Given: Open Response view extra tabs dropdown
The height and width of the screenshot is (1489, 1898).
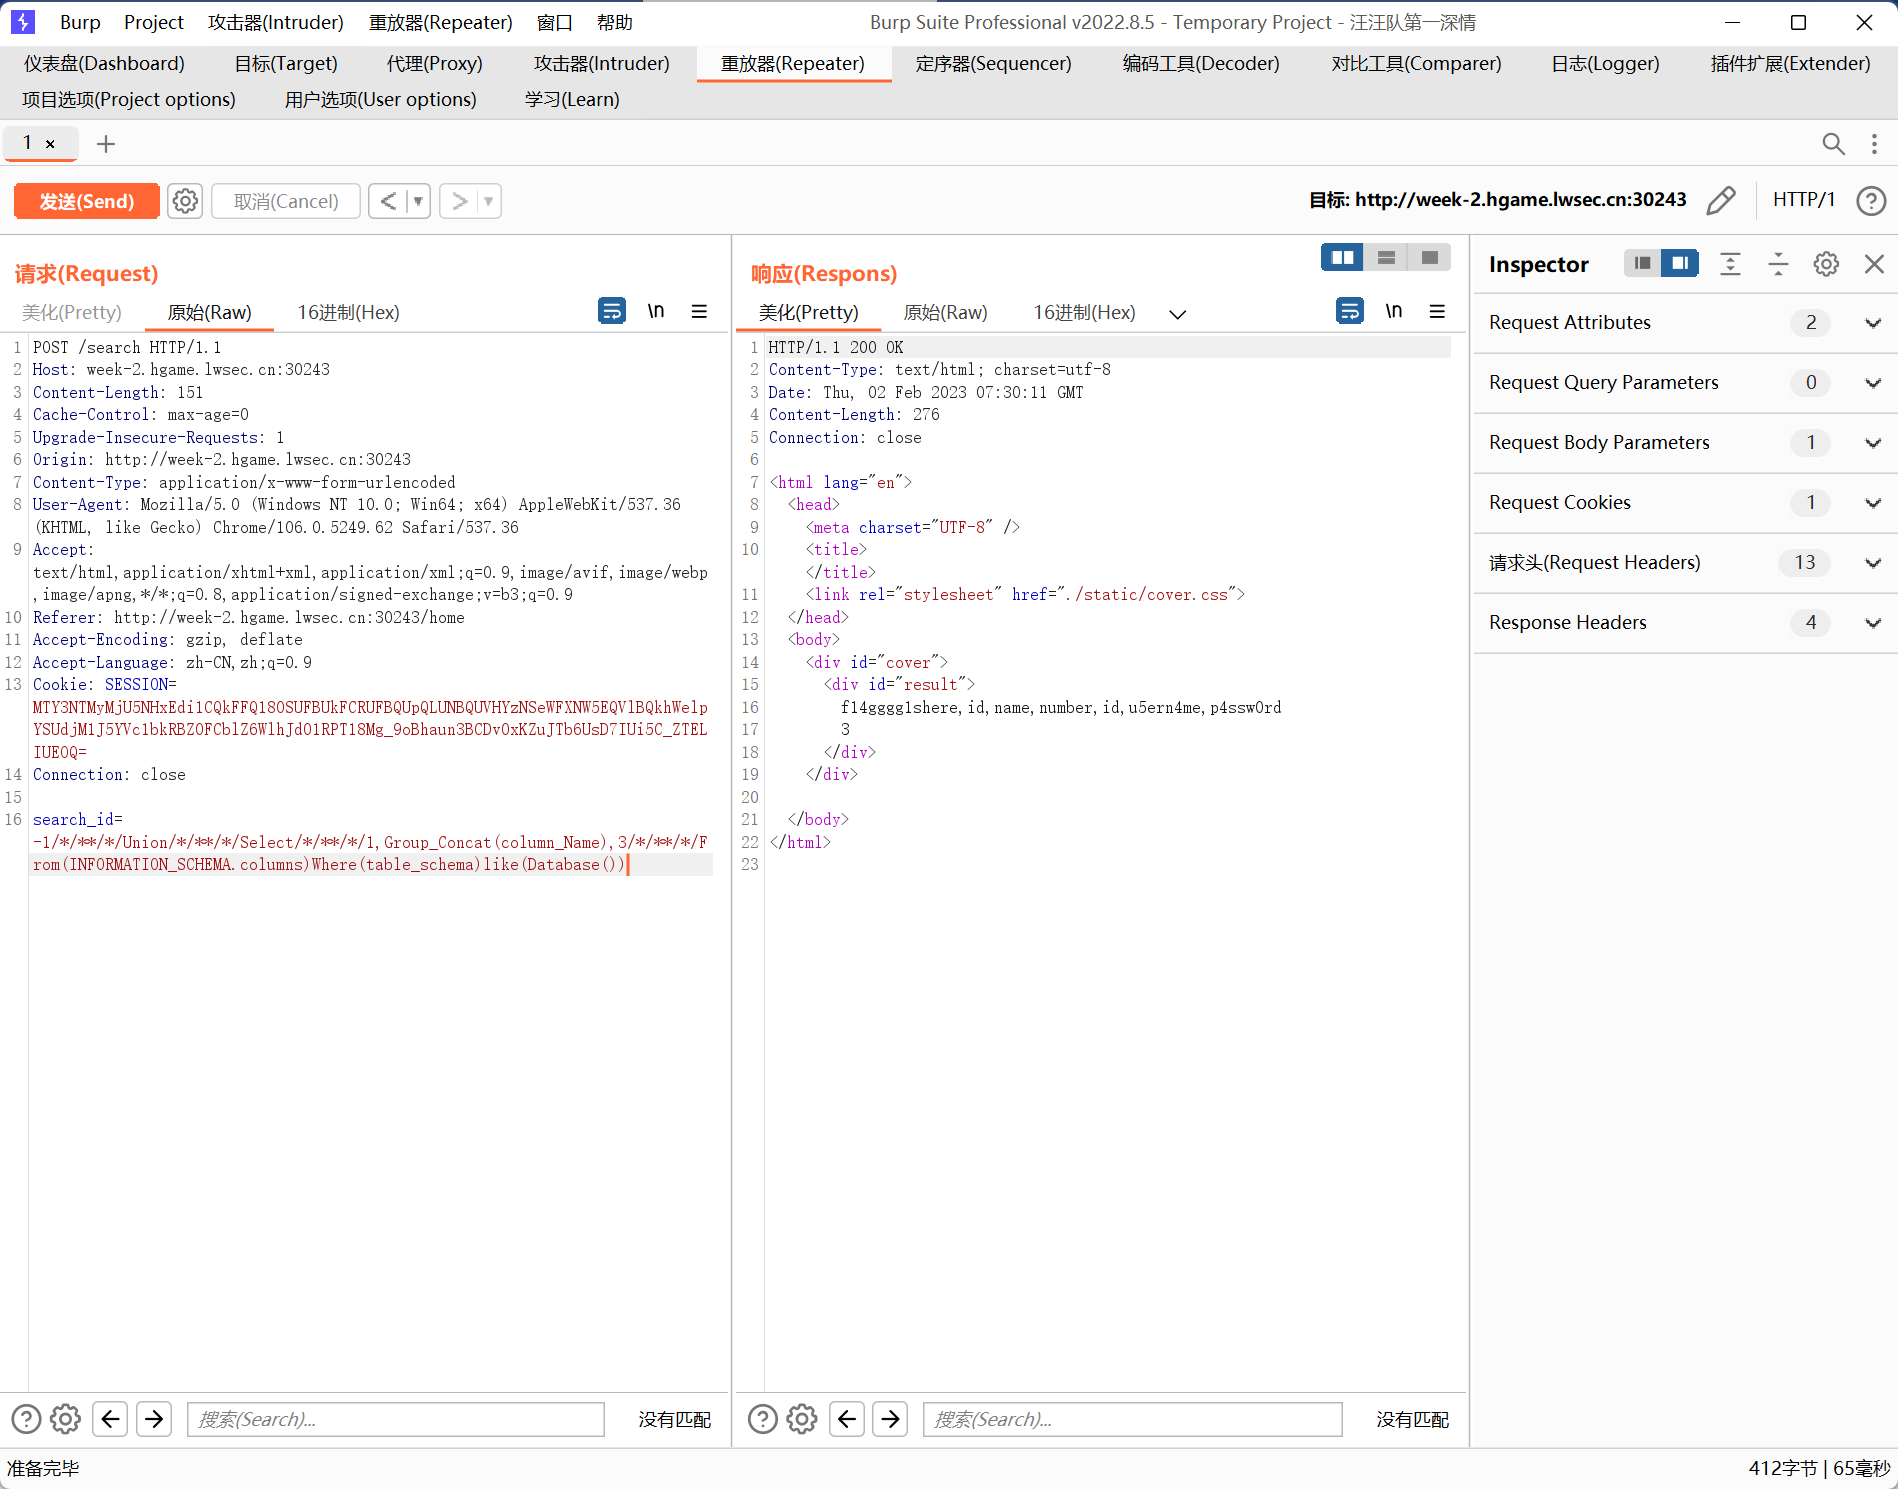Looking at the screenshot, I should point(1178,314).
